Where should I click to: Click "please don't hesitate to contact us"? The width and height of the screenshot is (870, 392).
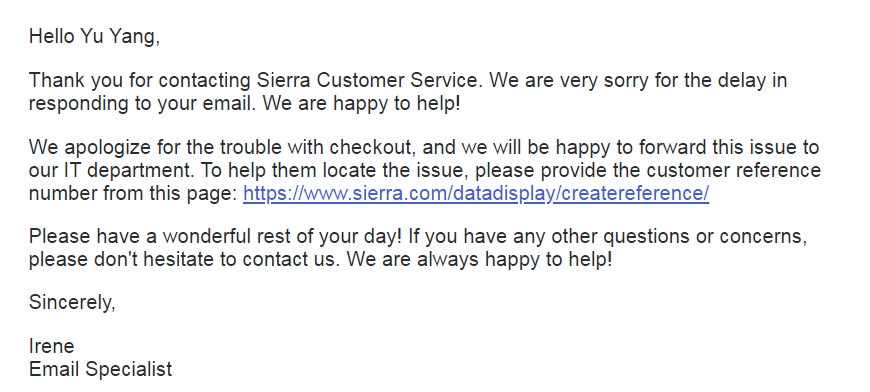point(184,259)
